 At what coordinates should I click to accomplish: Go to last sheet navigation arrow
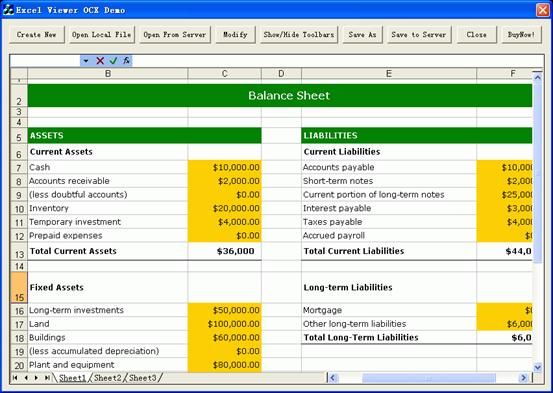[47, 378]
